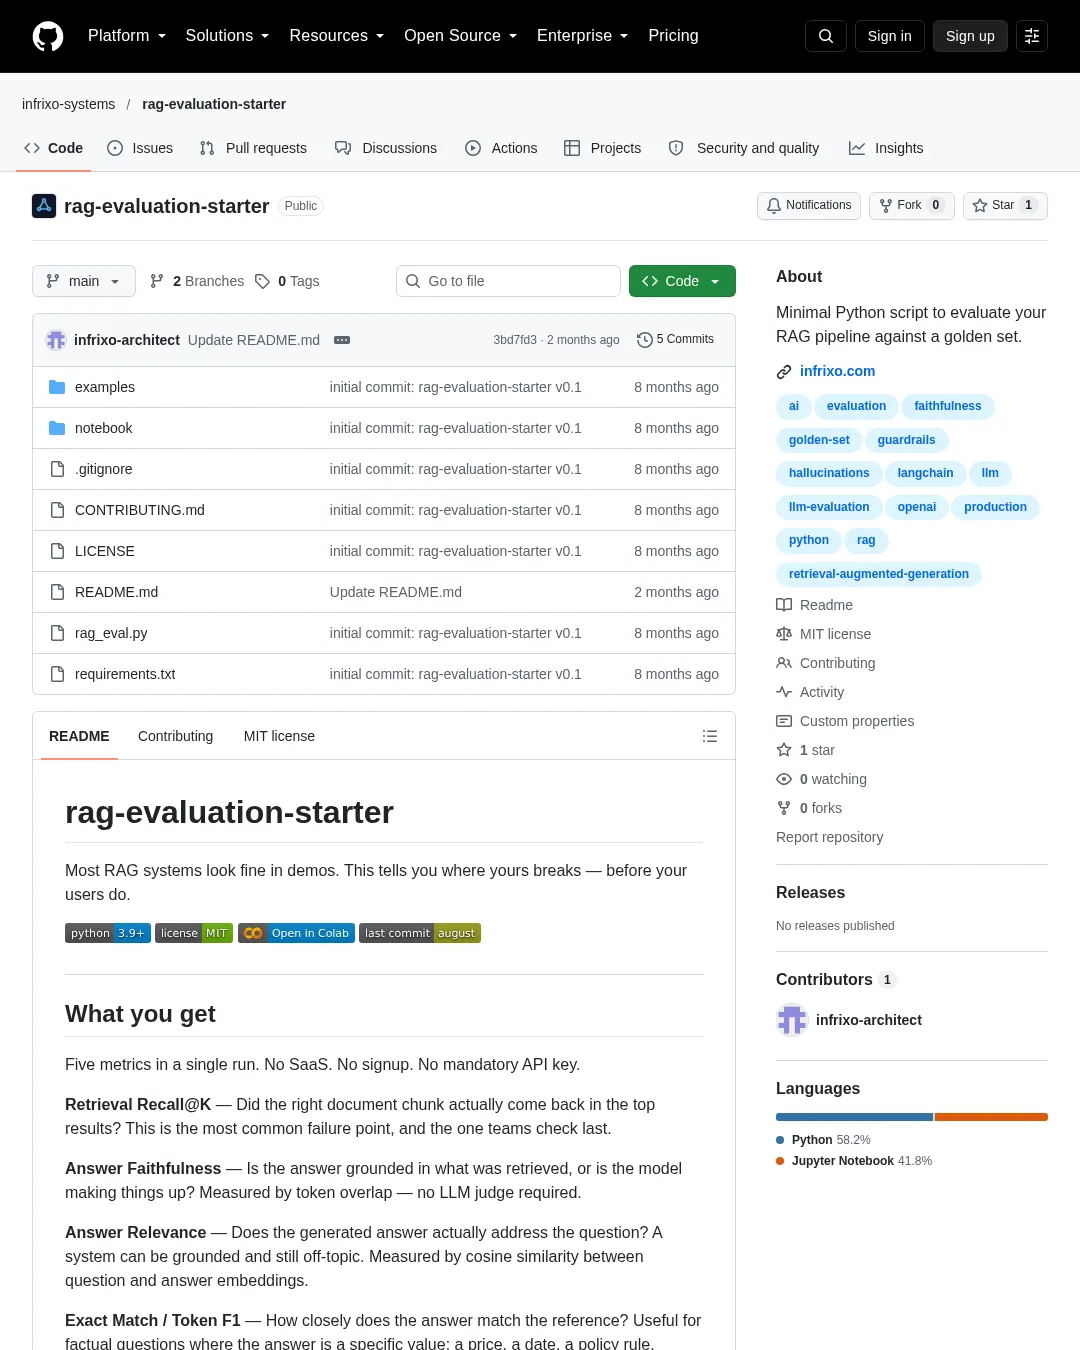This screenshot has width=1080, height=1350.
Task: Click the Python blue language bar segment
Action: click(x=854, y=1117)
